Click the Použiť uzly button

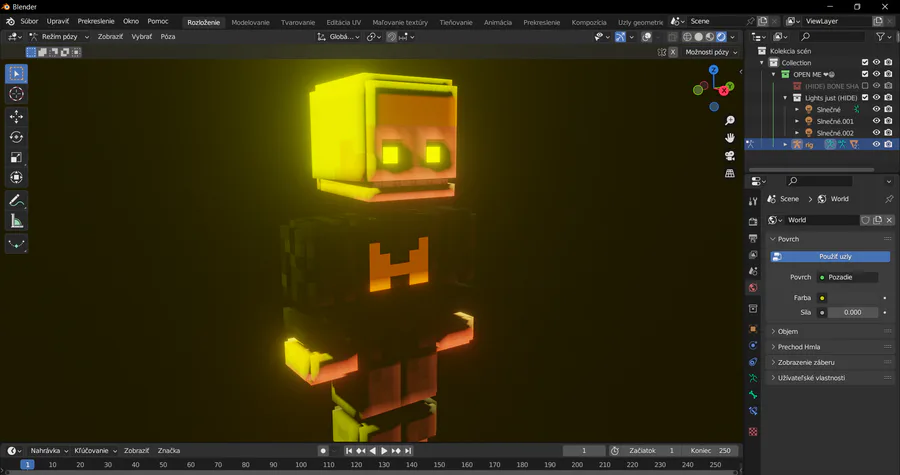pos(831,257)
